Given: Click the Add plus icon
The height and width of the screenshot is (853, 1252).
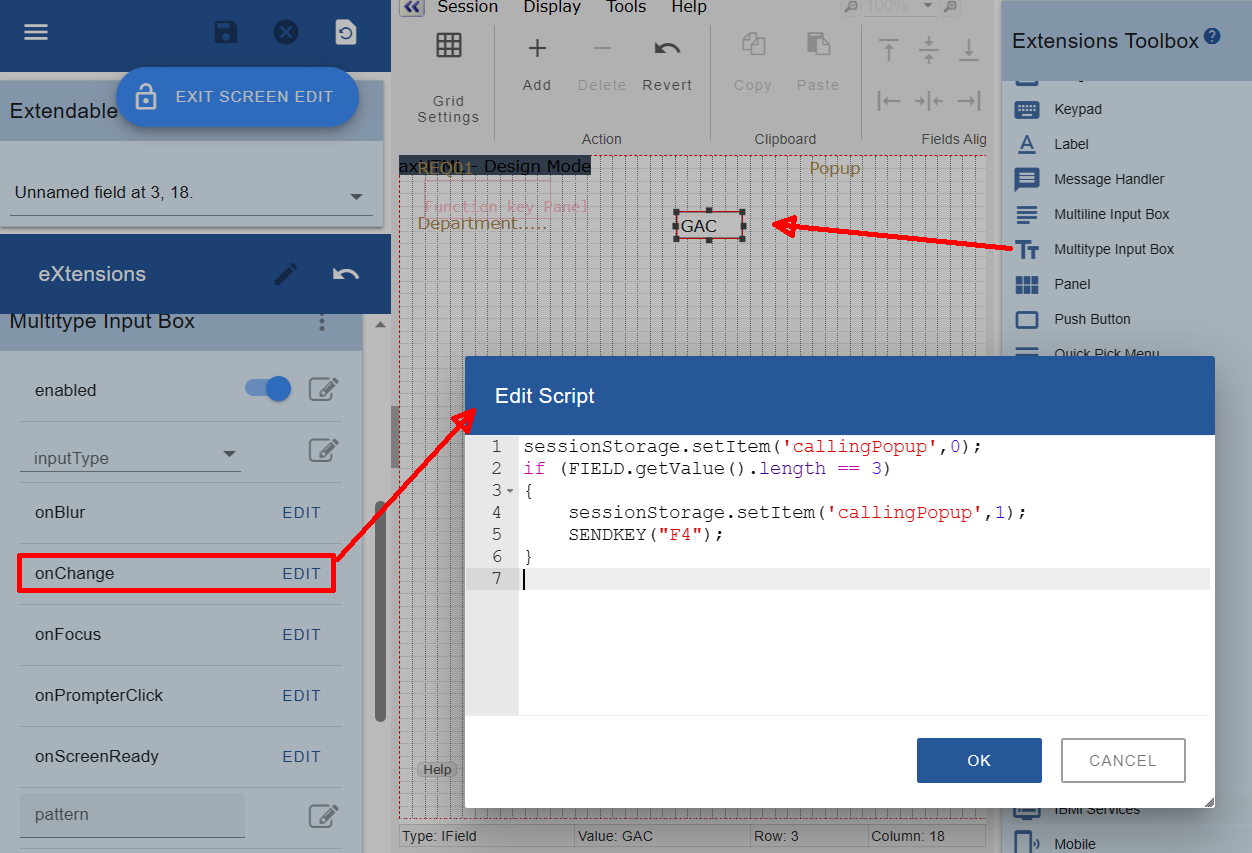Looking at the screenshot, I should tap(537, 49).
